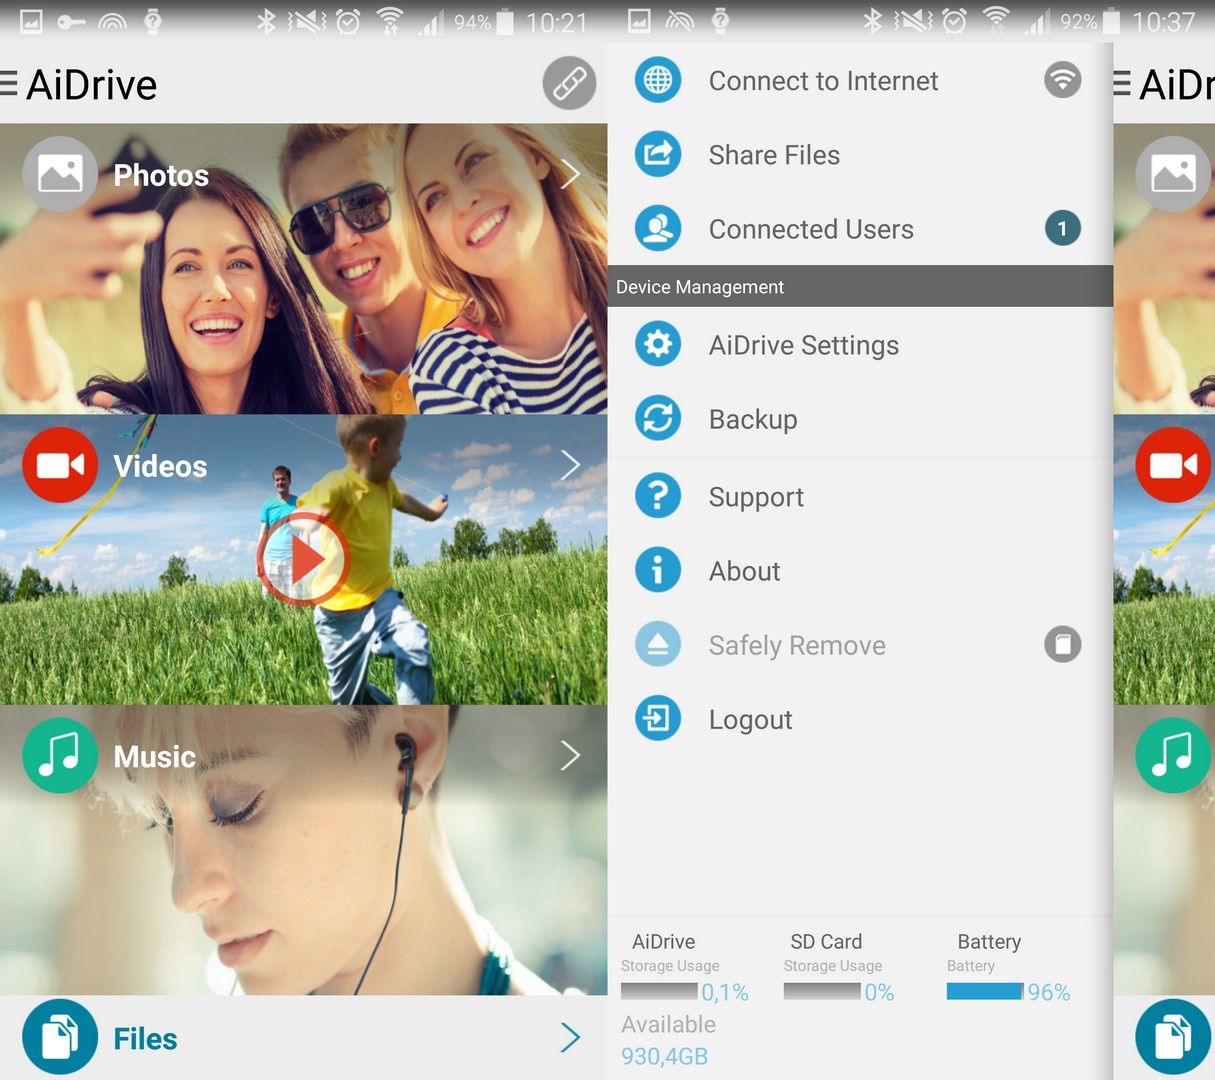Open the Photos category icon
This screenshot has height=1080, width=1215.
[x=60, y=174]
